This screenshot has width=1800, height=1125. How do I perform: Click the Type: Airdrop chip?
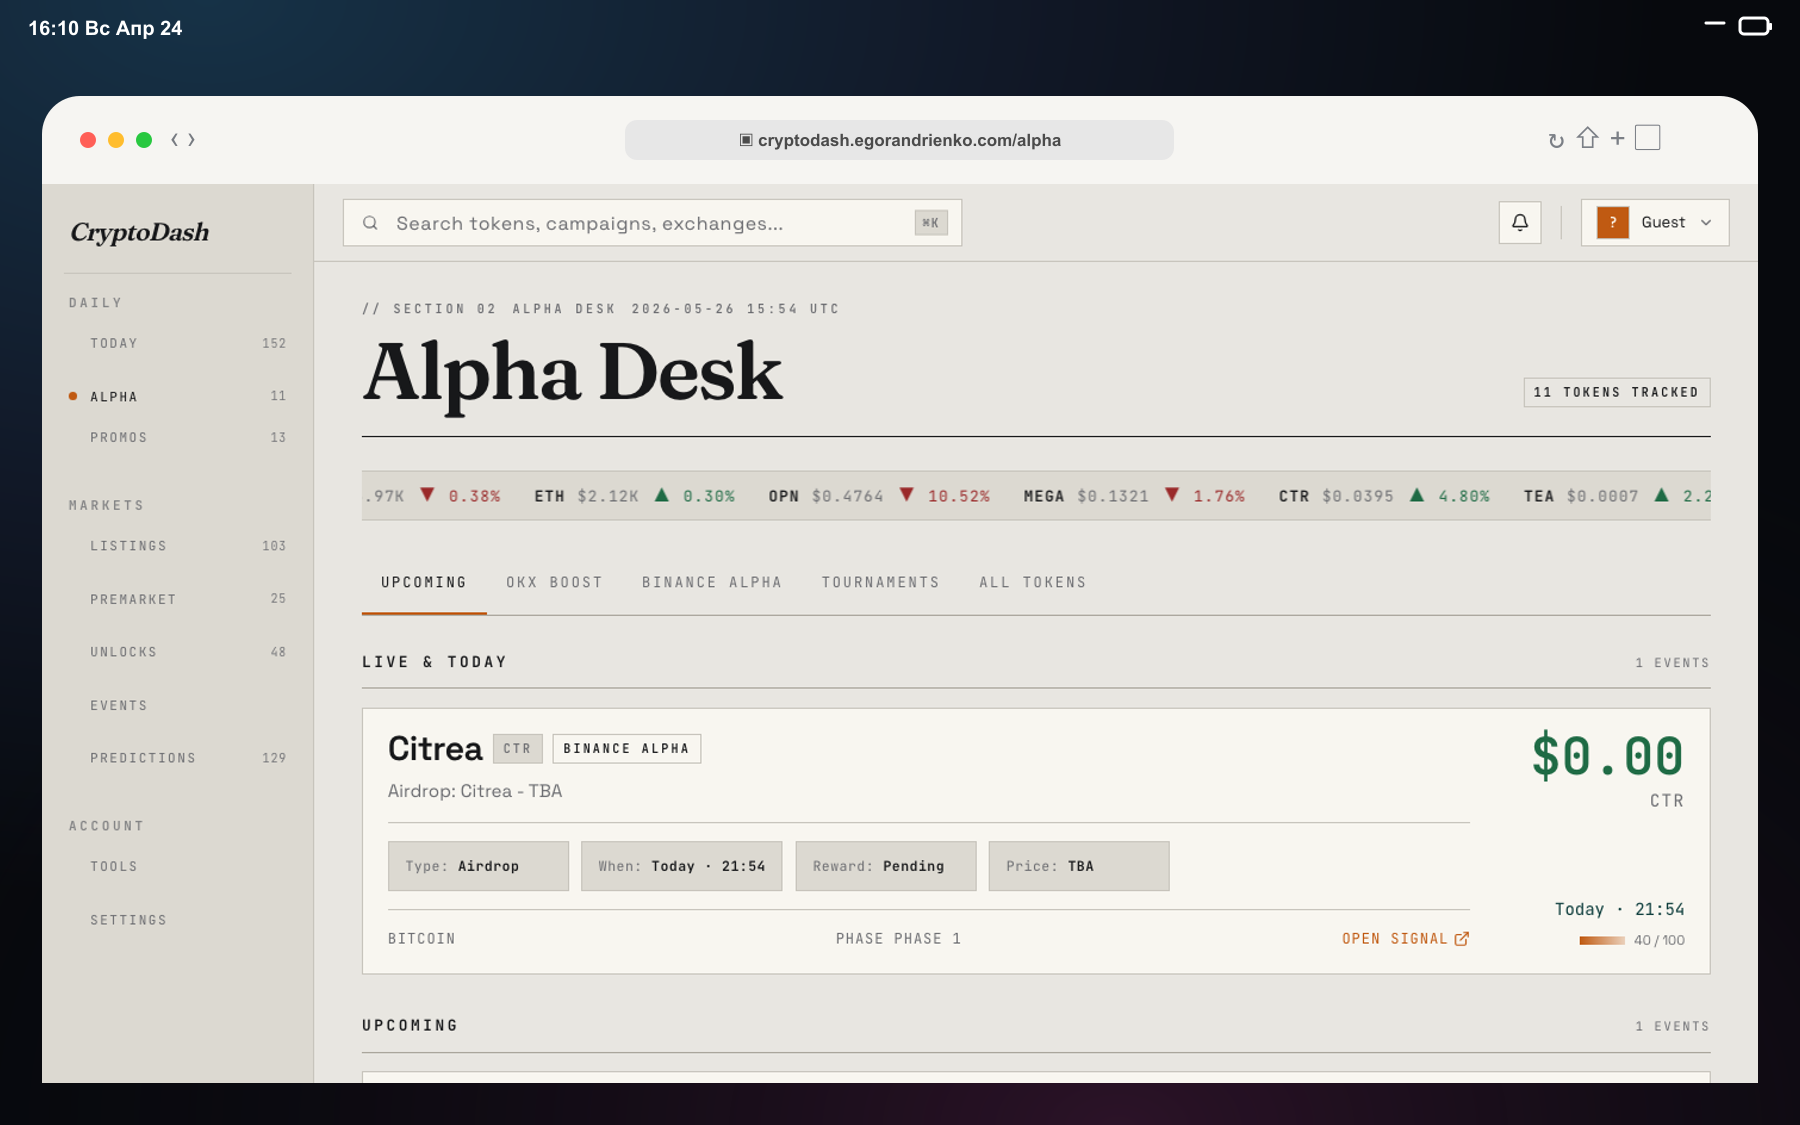(x=478, y=866)
